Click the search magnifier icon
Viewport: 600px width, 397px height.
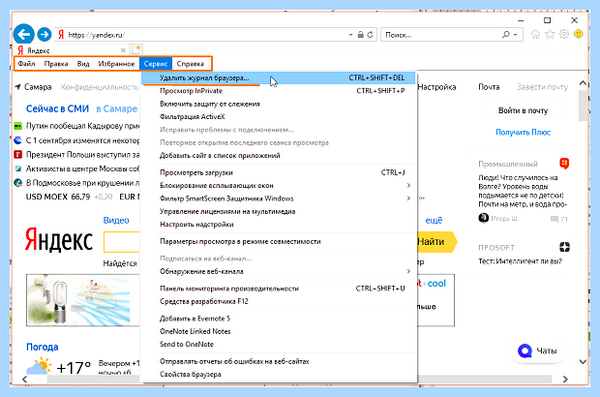[x=506, y=35]
